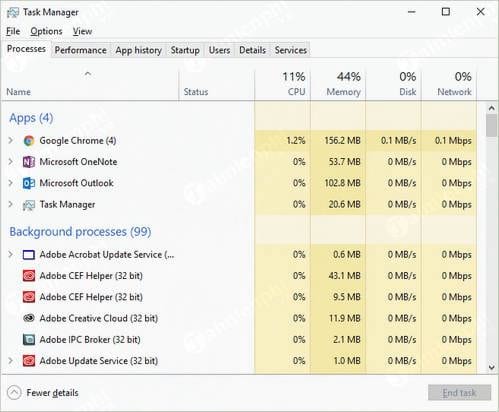This screenshot has height=412, width=499.
Task: Expand Adobe Acrobat Update Service row
Action: click(11, 255)
